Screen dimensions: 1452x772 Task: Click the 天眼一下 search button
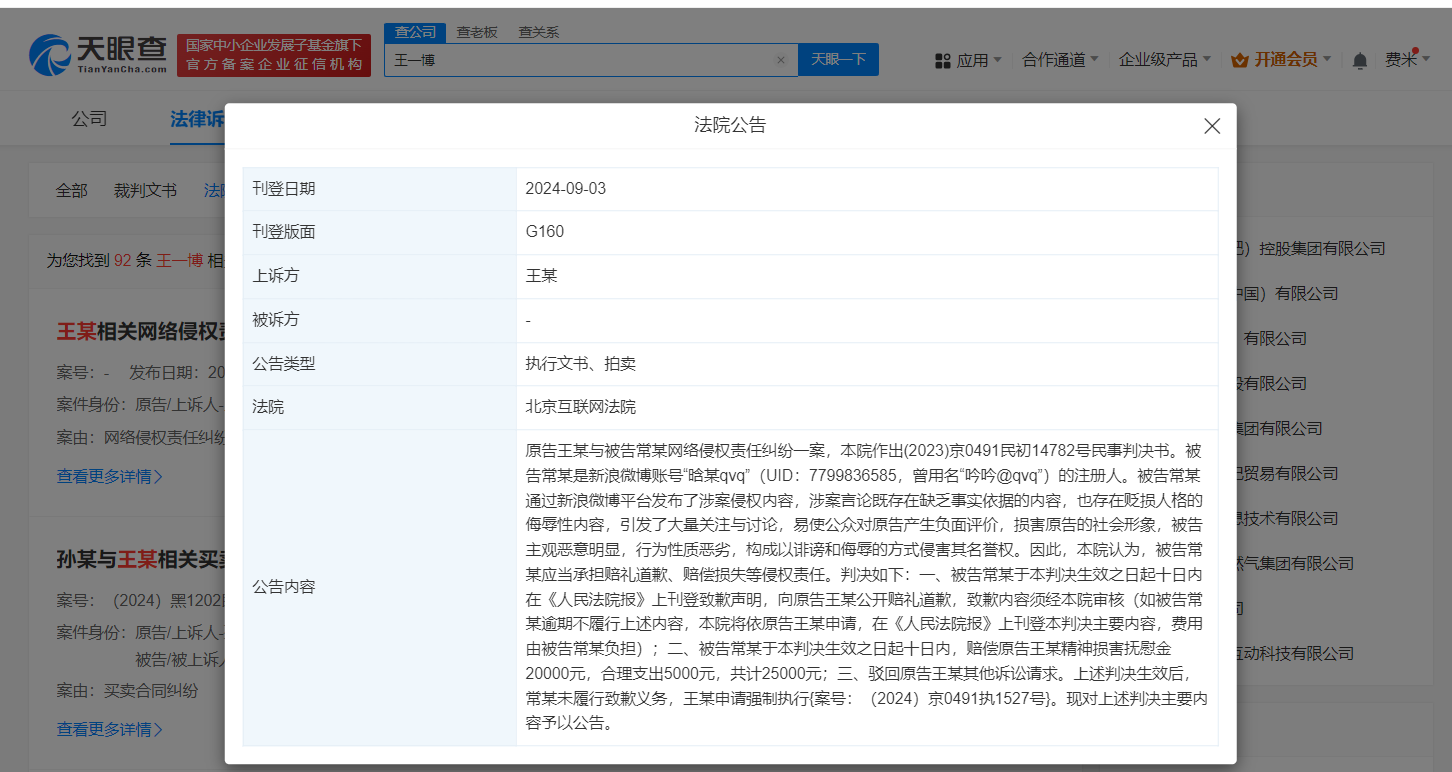tap(838, 60)
